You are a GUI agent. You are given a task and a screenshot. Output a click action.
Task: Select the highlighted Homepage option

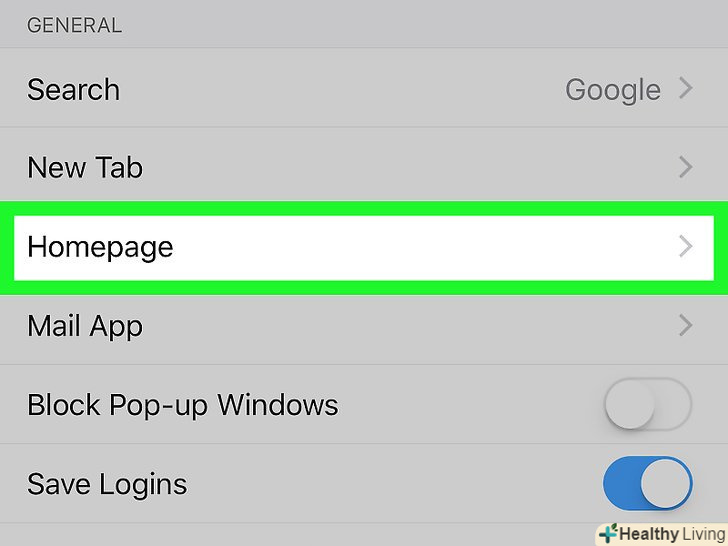pos(100,247)
